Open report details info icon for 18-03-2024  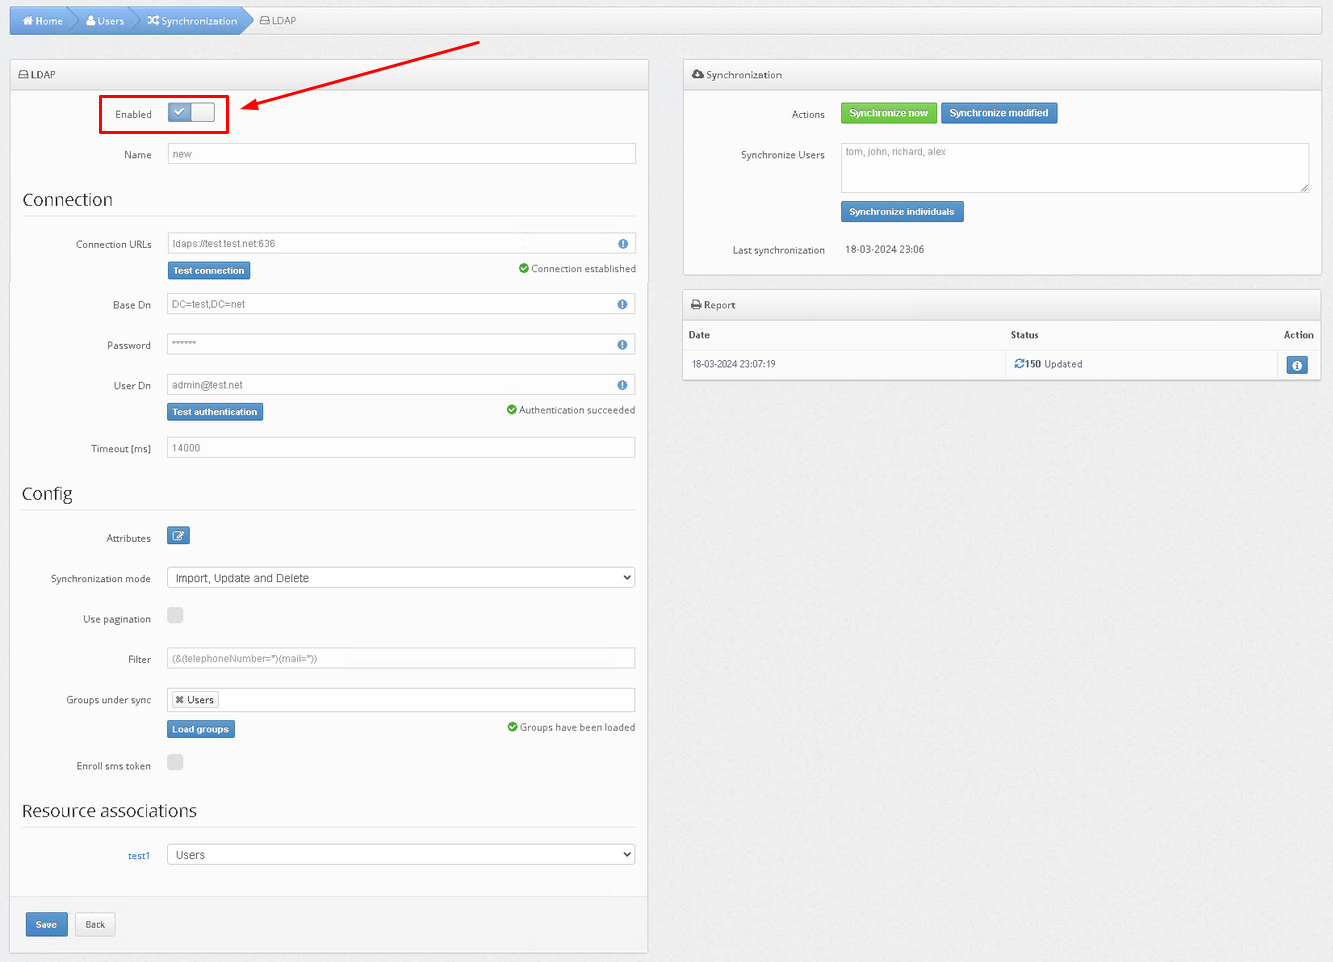[1297, 365]
